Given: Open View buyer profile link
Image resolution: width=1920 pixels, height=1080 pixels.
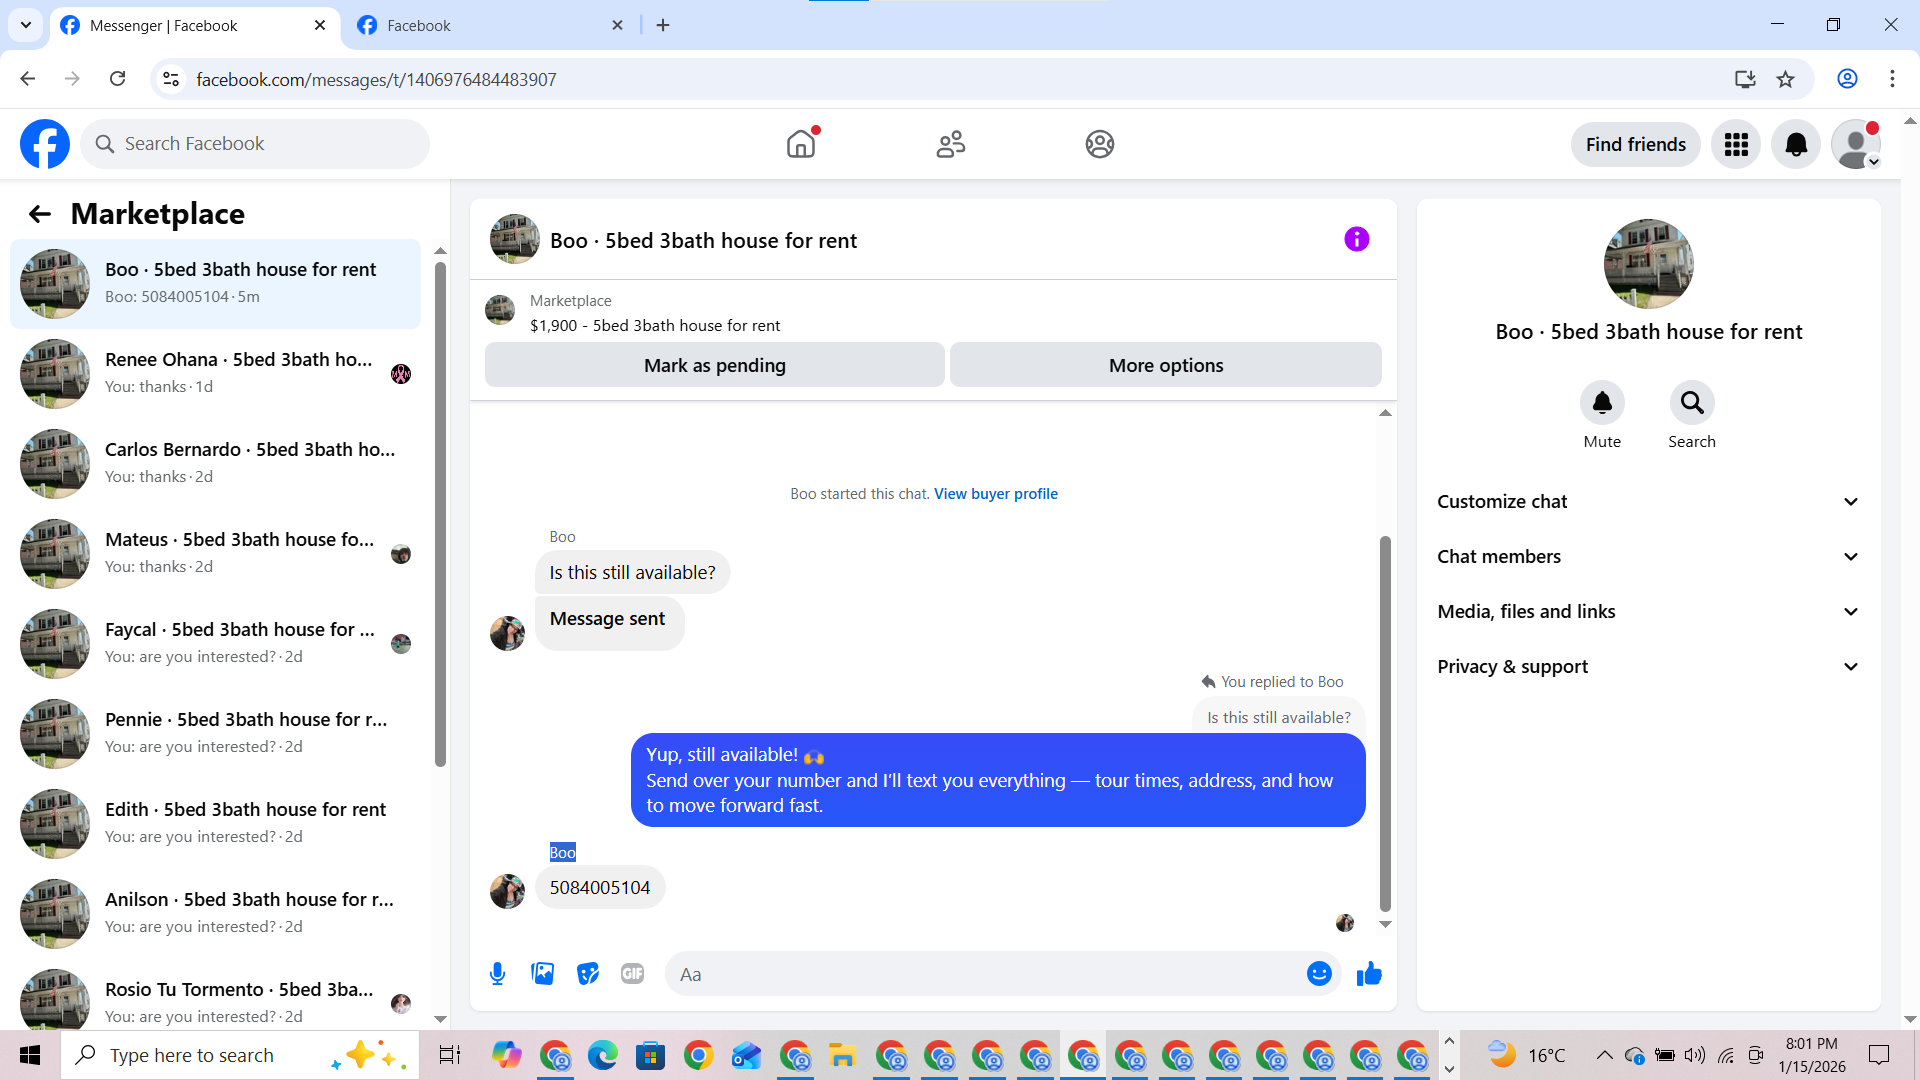Looking at the screenshot, I should 995,494.
